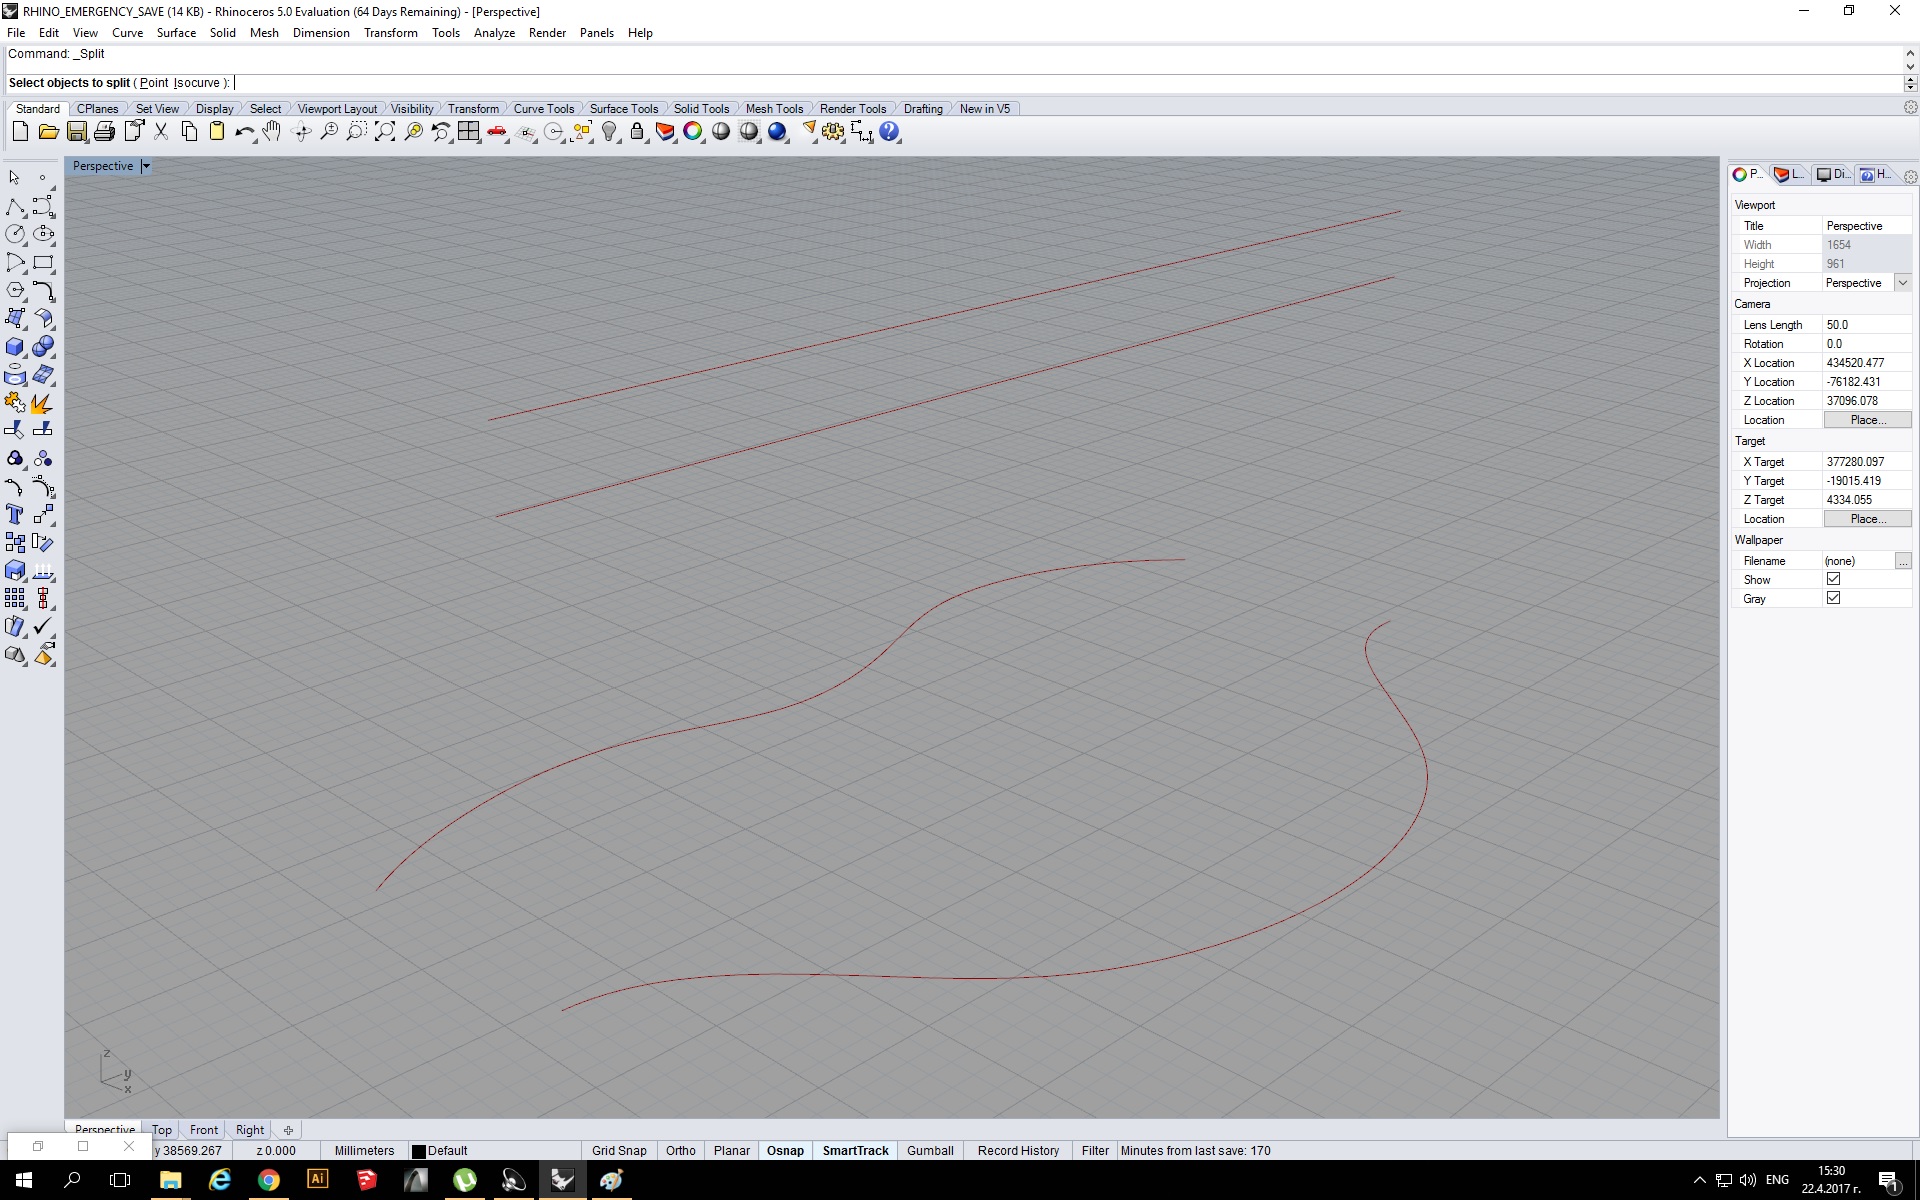Screen dimensions: 1920x1200
Task: Open the Curve menu
Action: click(127, 33)
